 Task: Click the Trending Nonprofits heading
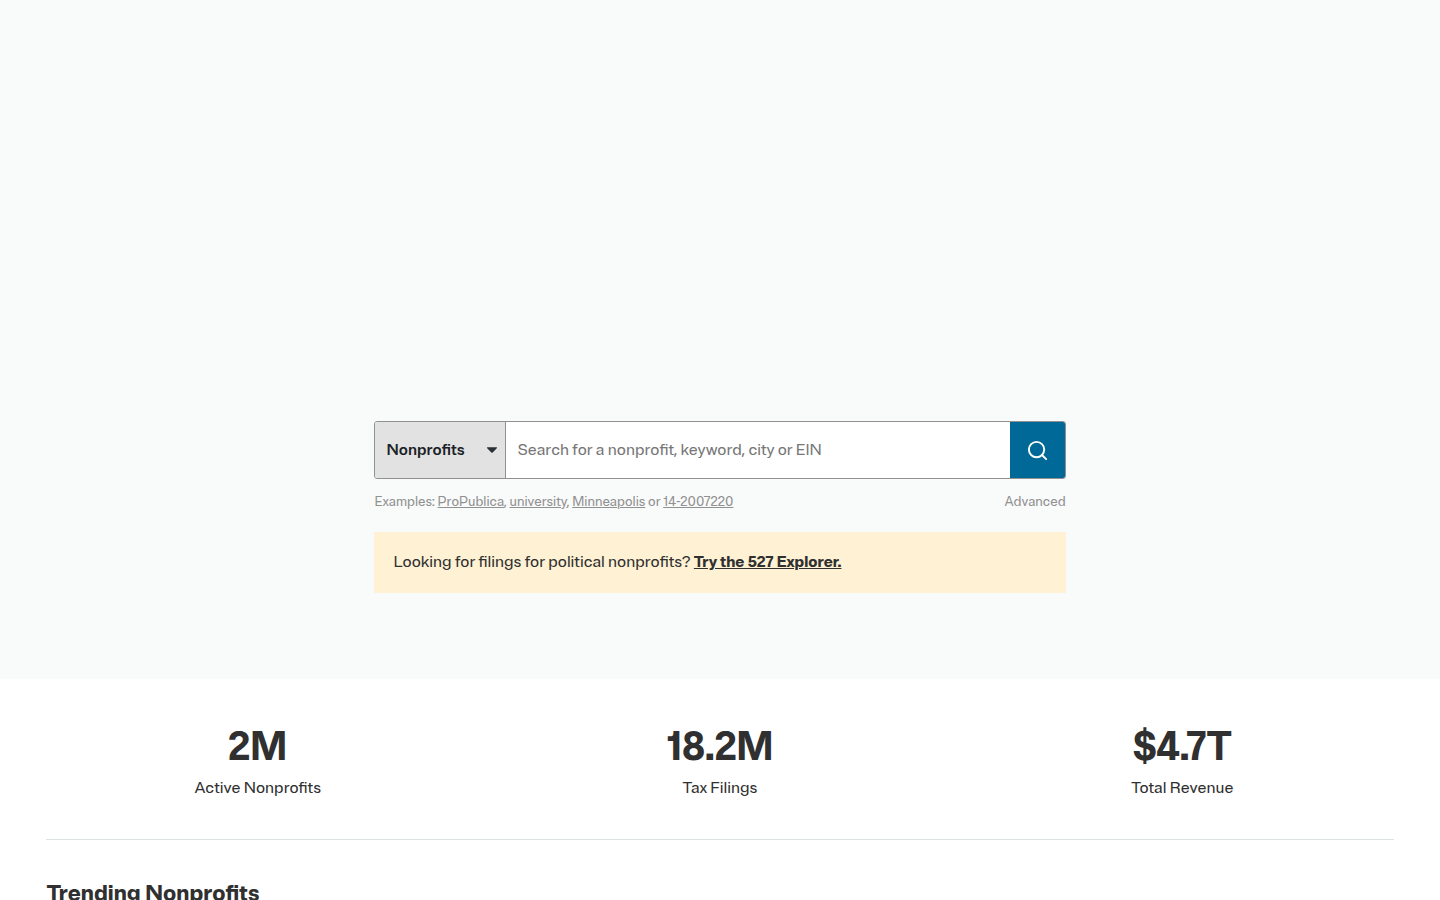(153, 891)
